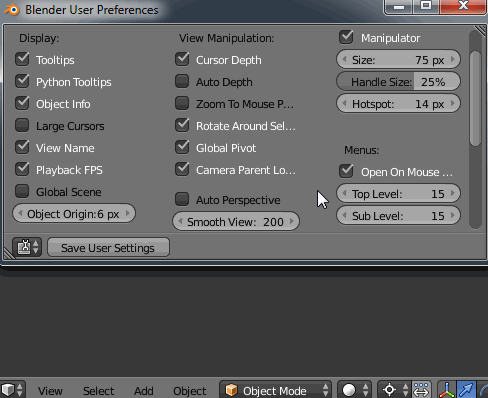Decrease Hotspot value with left arrow
Viewport: 488px width, 398px height.
point(345,103)
